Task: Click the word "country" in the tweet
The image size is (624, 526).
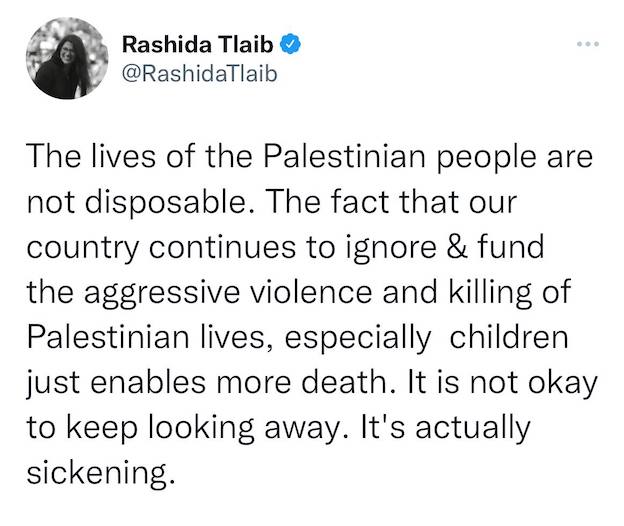Action: 83,248
